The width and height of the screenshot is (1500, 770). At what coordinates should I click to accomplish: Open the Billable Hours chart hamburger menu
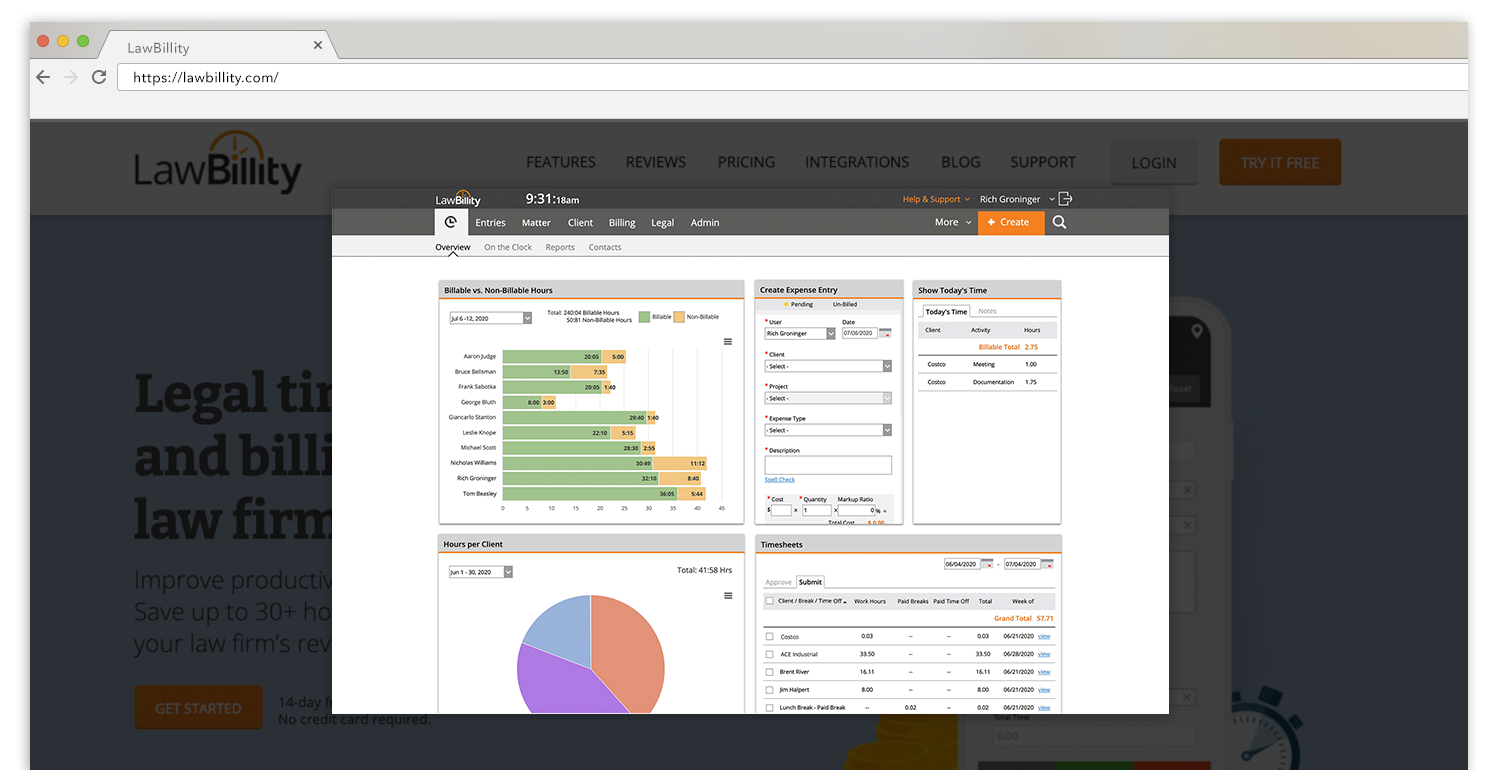point(728,342)
